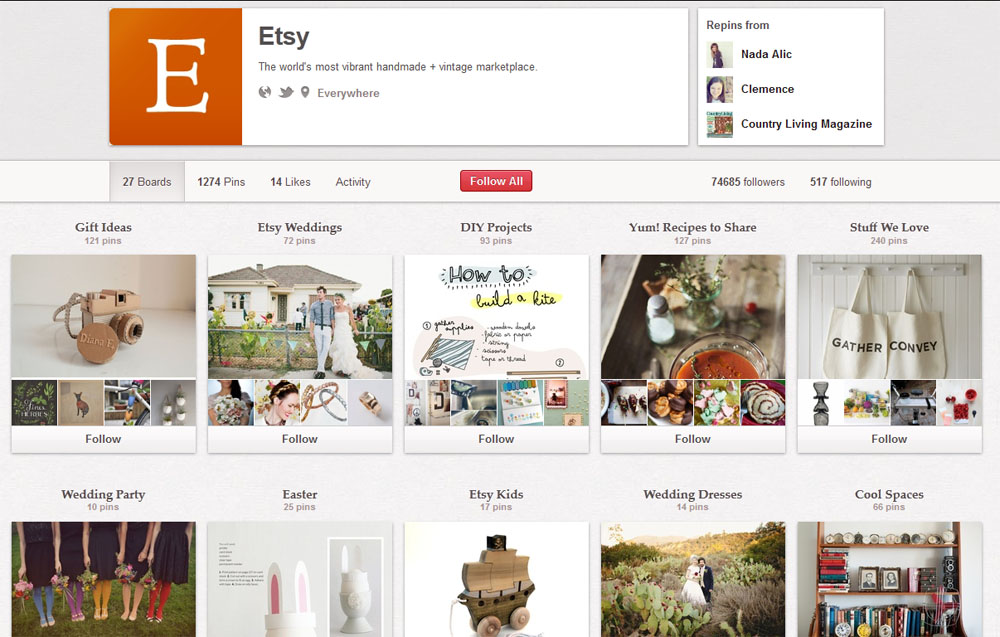Click Country Living Magazine avatar thumbnail
The height and width of the screenshot is (637, 1000).
[719, 124]
